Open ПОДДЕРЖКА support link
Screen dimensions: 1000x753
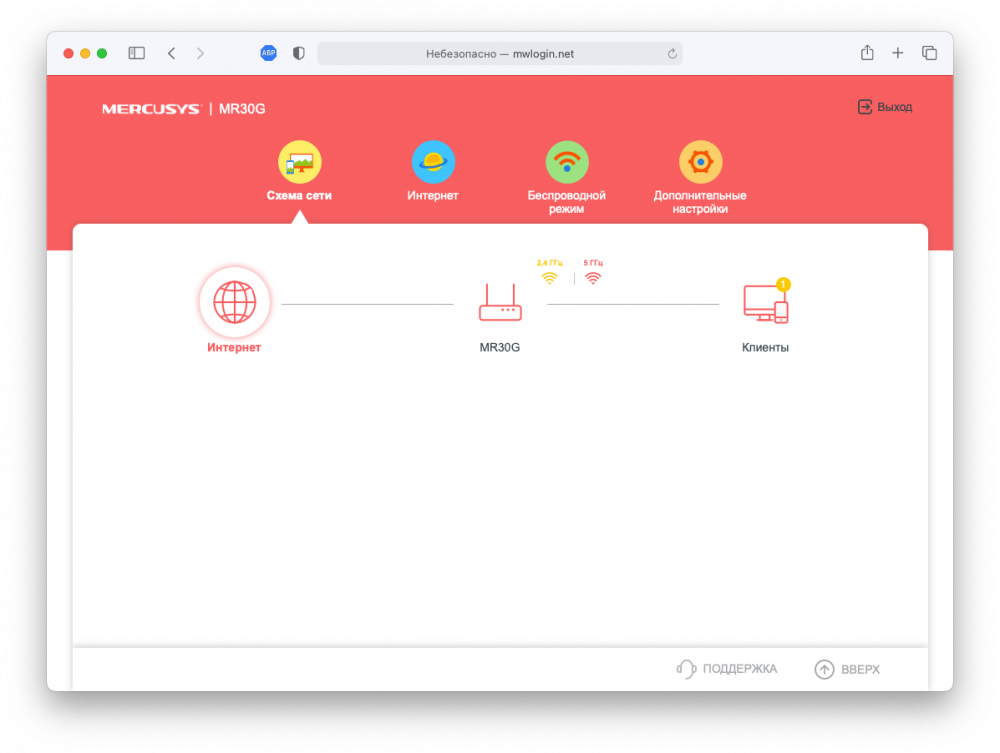(x=726, y=669)
